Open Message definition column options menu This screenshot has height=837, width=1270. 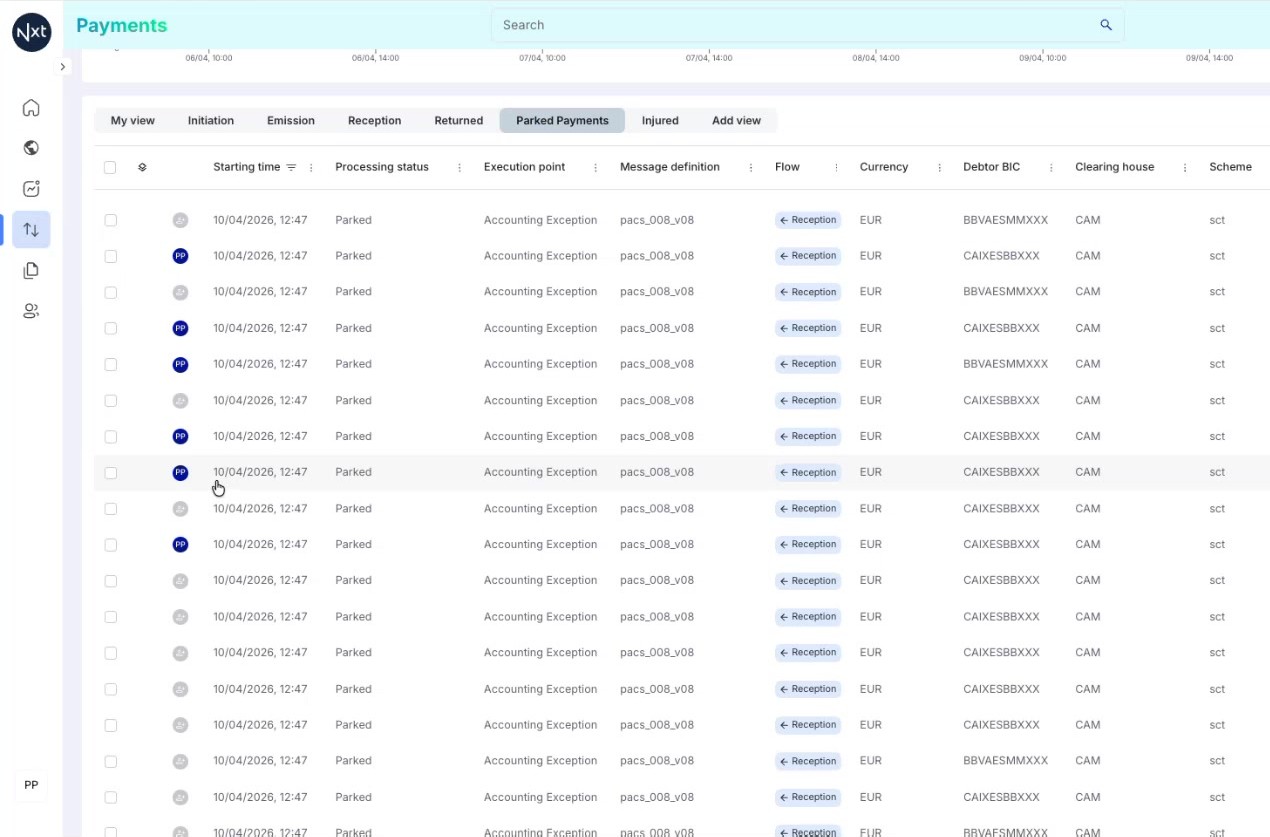point(751,167)
